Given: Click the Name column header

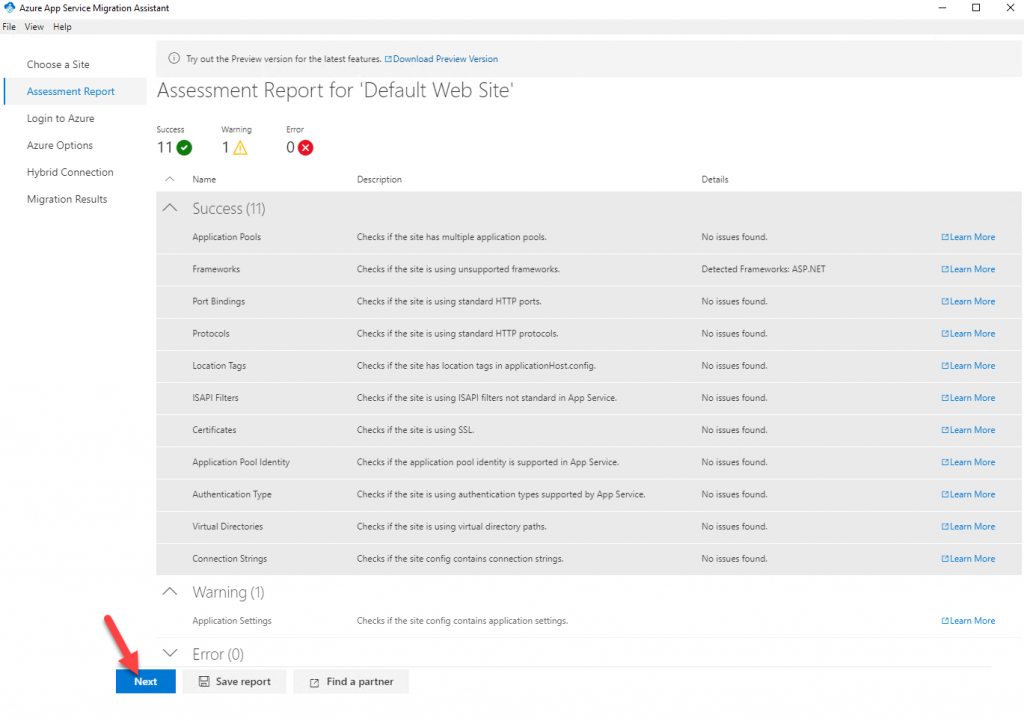Looking at the screenshot, I should [204, 179].
